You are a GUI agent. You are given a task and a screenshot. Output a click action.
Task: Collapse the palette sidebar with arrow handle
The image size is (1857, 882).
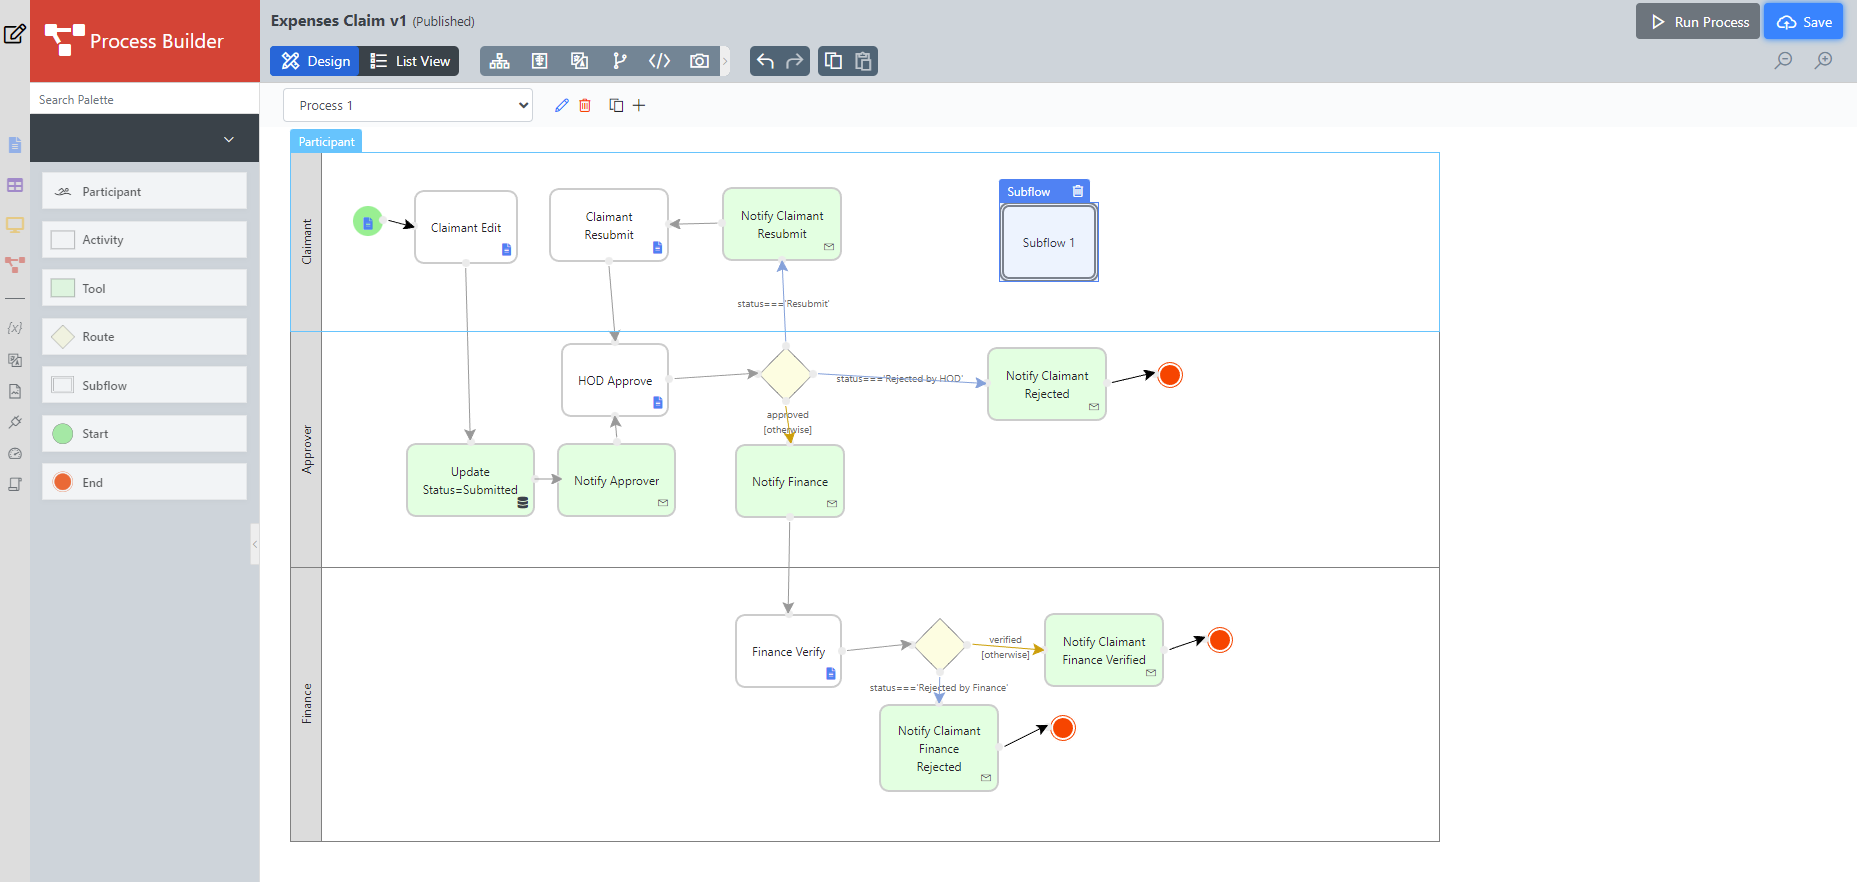[255, 544]
